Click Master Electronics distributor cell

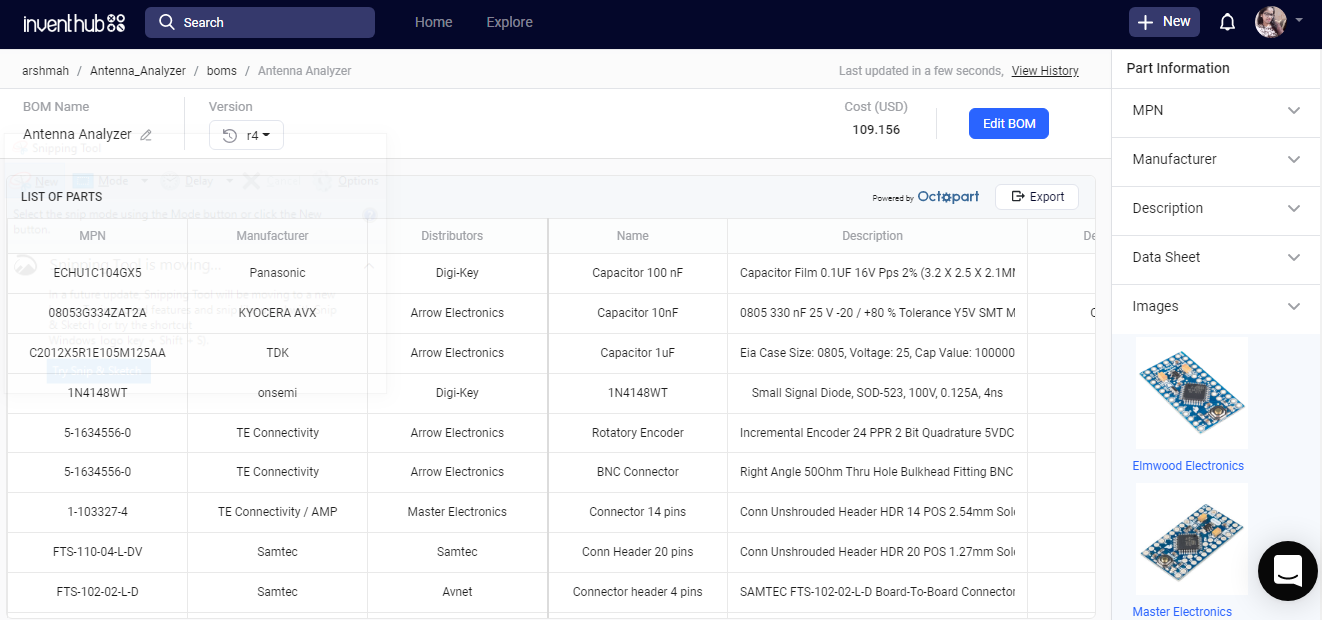coord(457,512)
